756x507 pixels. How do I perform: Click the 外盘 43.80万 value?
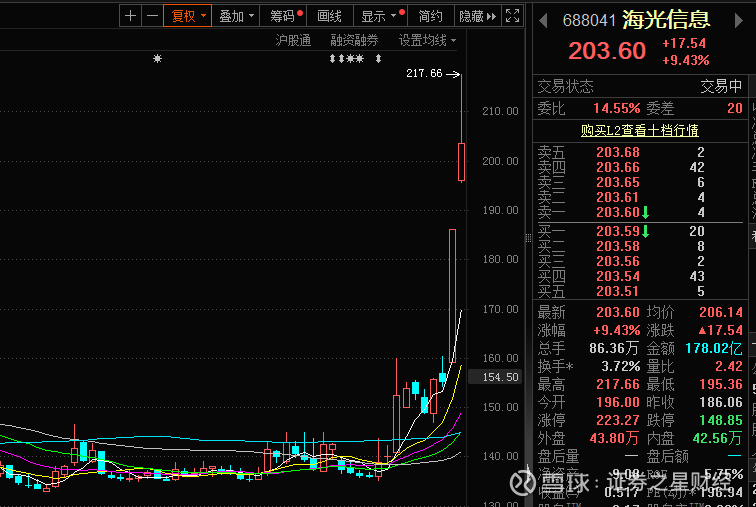click(614, 438)
